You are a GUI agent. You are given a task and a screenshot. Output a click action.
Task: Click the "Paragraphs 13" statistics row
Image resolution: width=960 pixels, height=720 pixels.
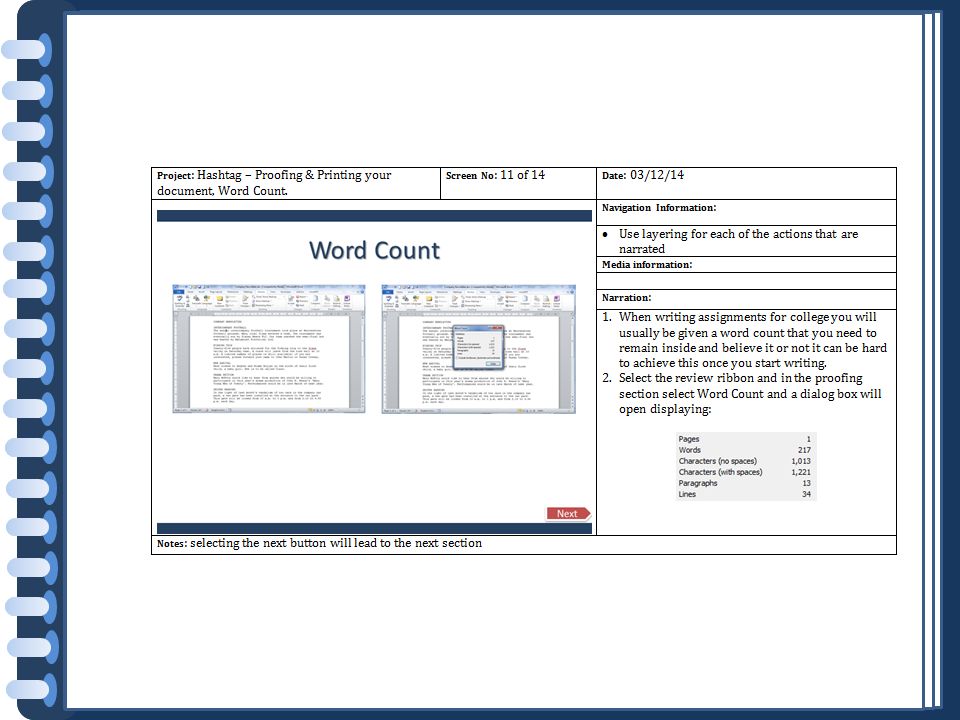[x=744, y=483]
